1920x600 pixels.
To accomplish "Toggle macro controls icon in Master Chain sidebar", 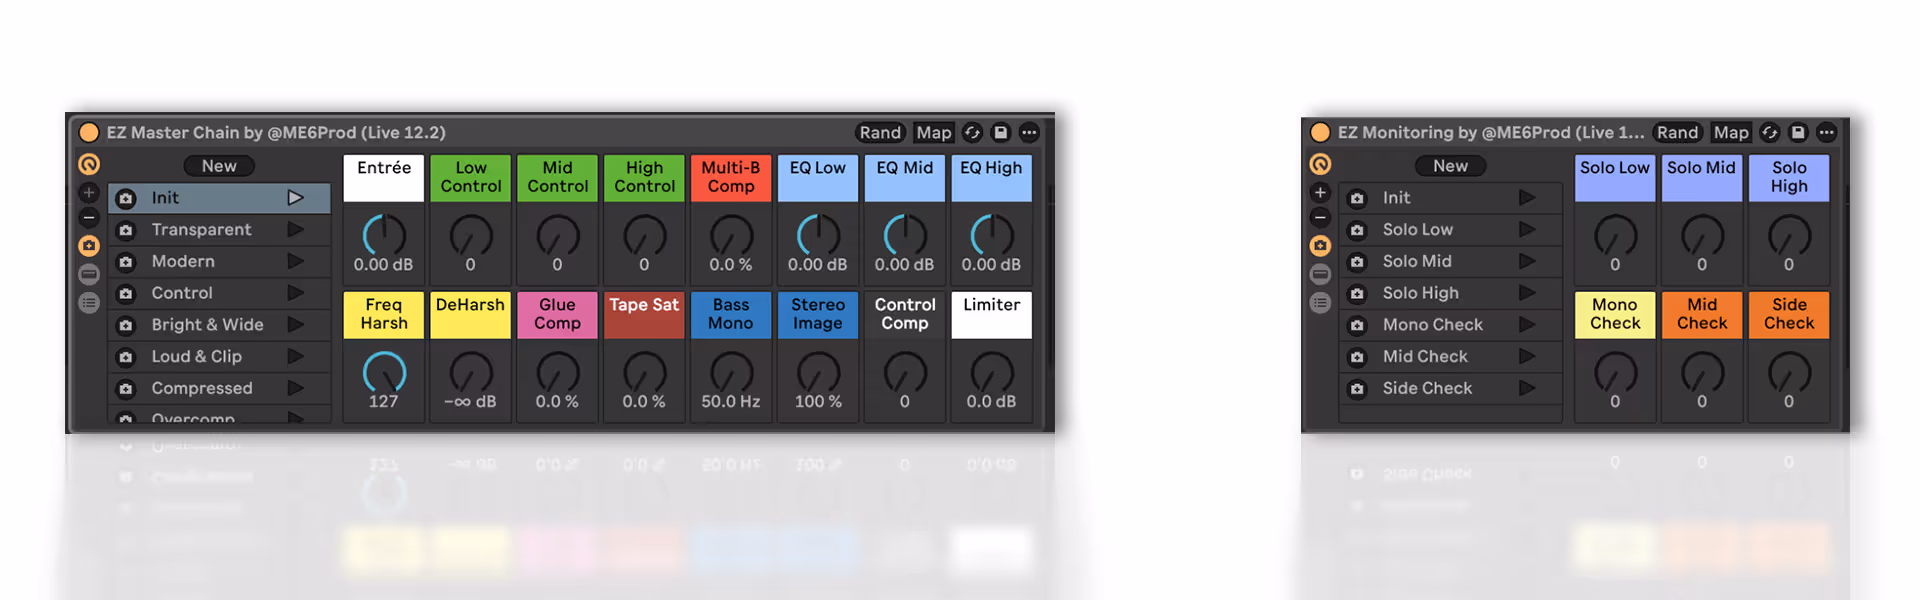I will (89, 164).
